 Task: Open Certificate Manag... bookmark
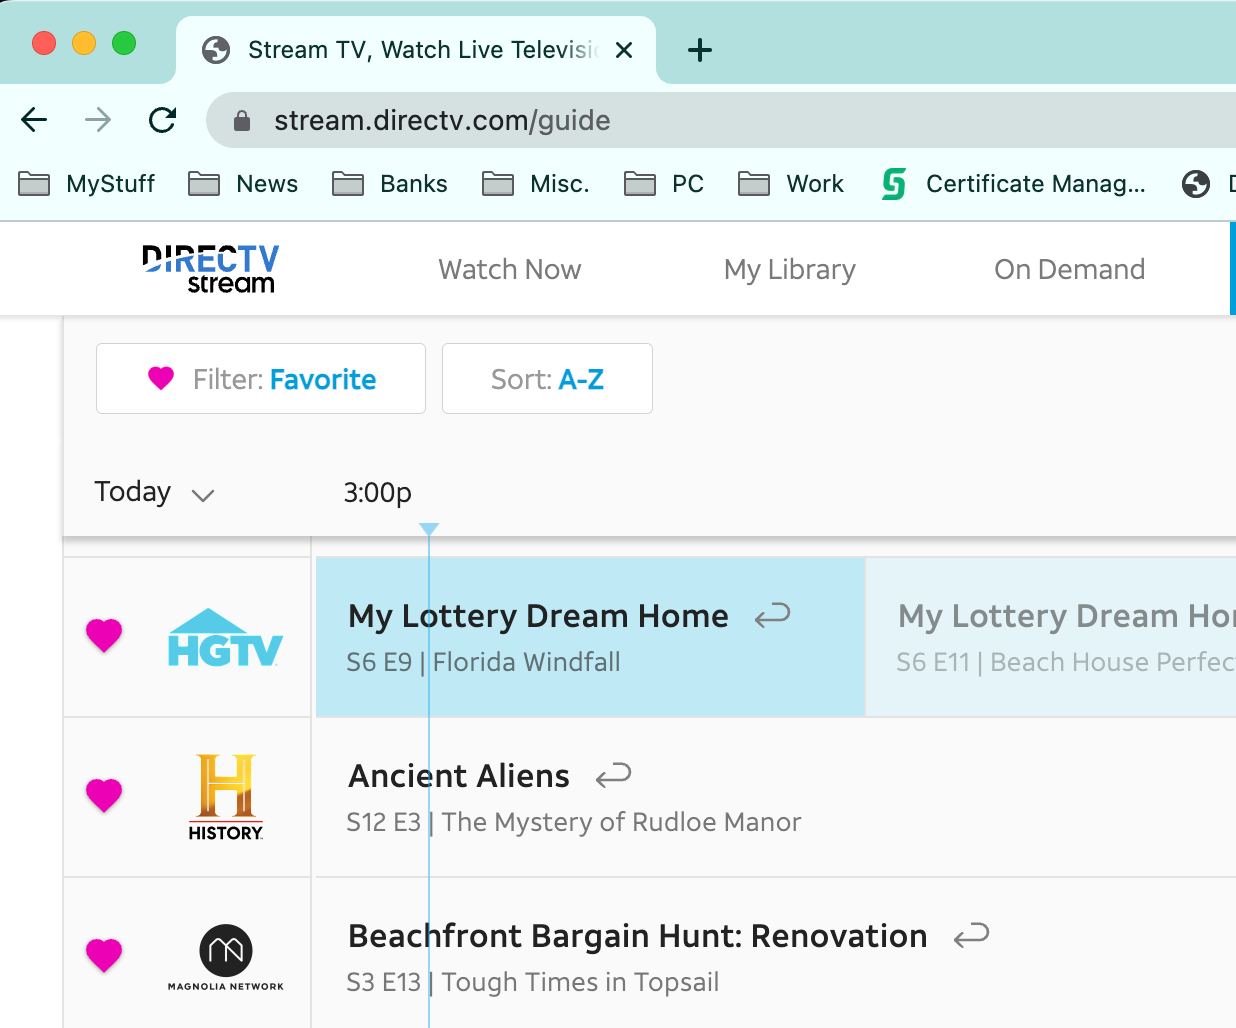pos(1014,184)
